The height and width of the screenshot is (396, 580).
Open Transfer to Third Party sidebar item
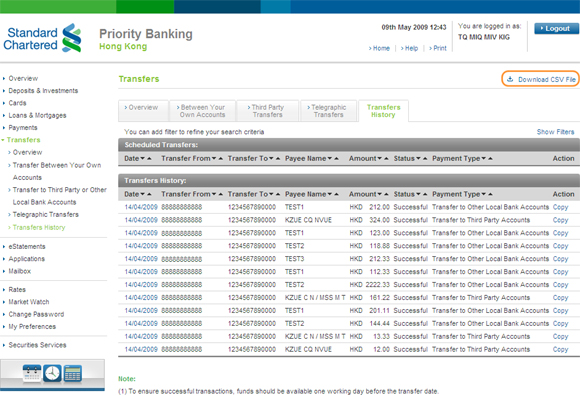tap(60, 196)
